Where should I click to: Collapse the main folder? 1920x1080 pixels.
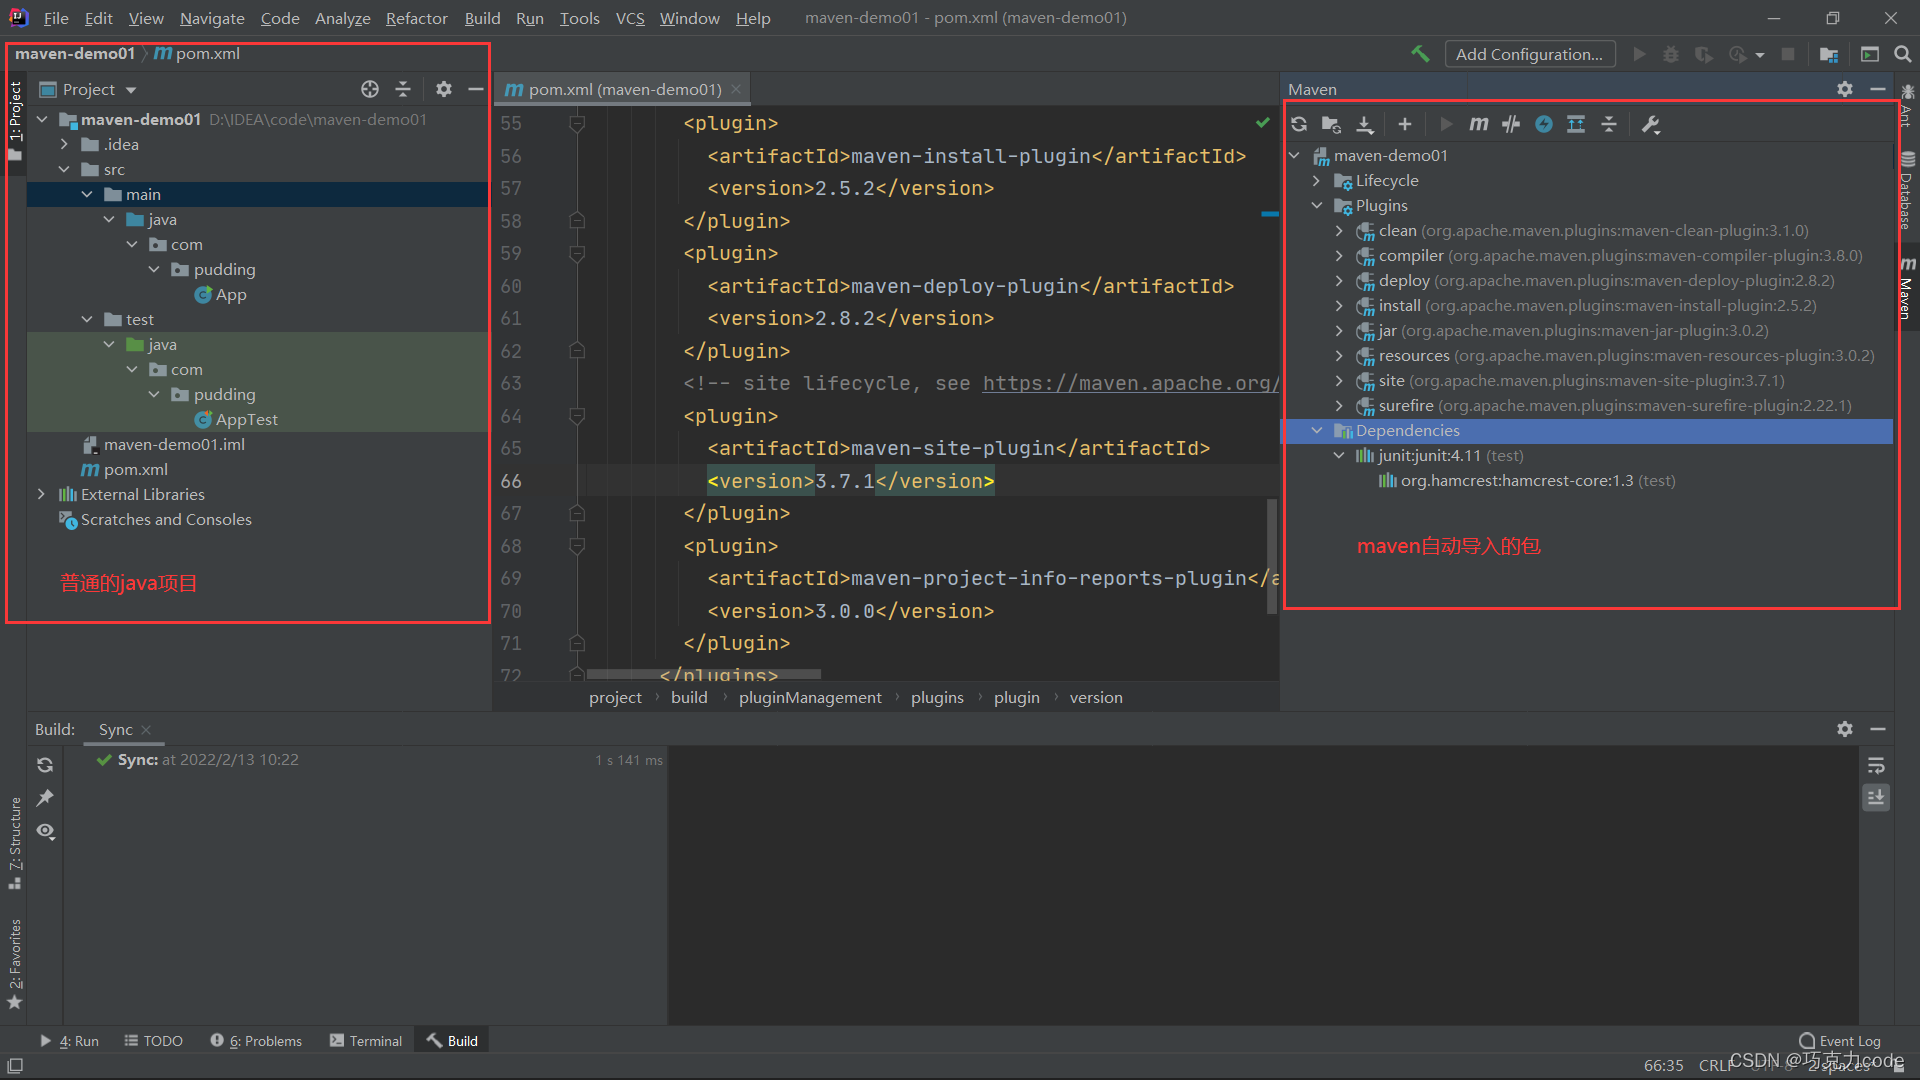(87, 194)
